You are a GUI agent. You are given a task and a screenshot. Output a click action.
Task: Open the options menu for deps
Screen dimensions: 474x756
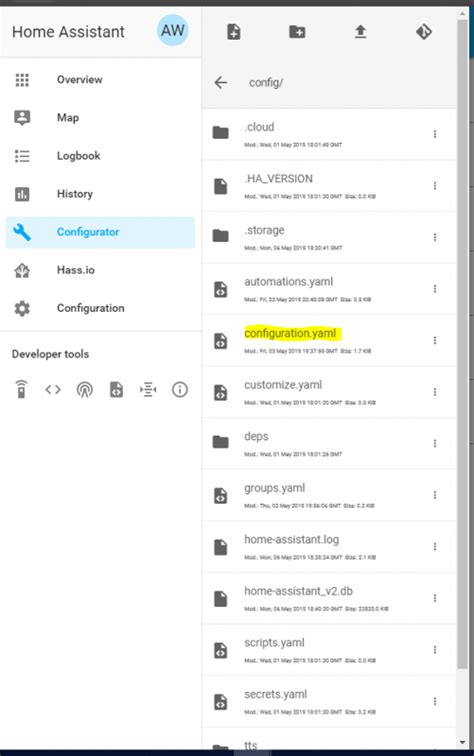point(435,444)
